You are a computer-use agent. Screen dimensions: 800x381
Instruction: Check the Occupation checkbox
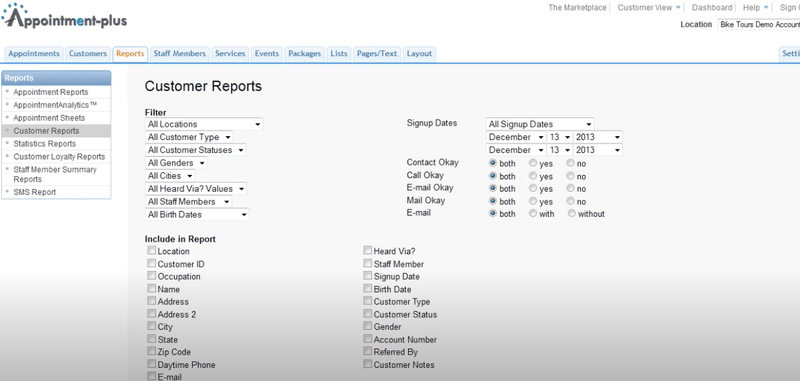click(x=152, y=275)
